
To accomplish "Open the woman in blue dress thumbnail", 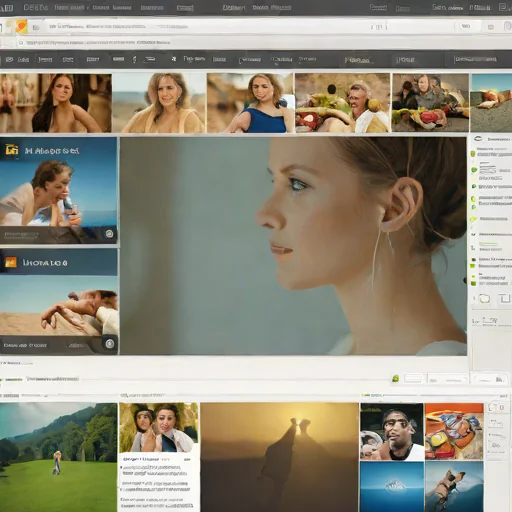I will coord(250,103).
